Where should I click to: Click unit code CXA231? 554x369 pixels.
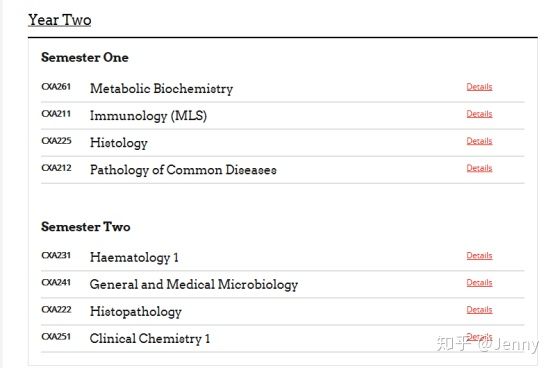pos(56,255)
